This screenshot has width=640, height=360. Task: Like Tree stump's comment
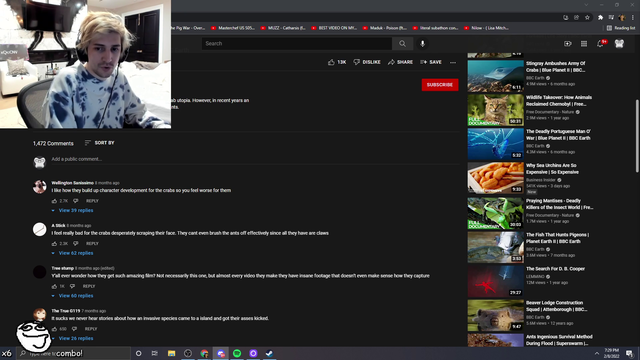pos(54,286)
